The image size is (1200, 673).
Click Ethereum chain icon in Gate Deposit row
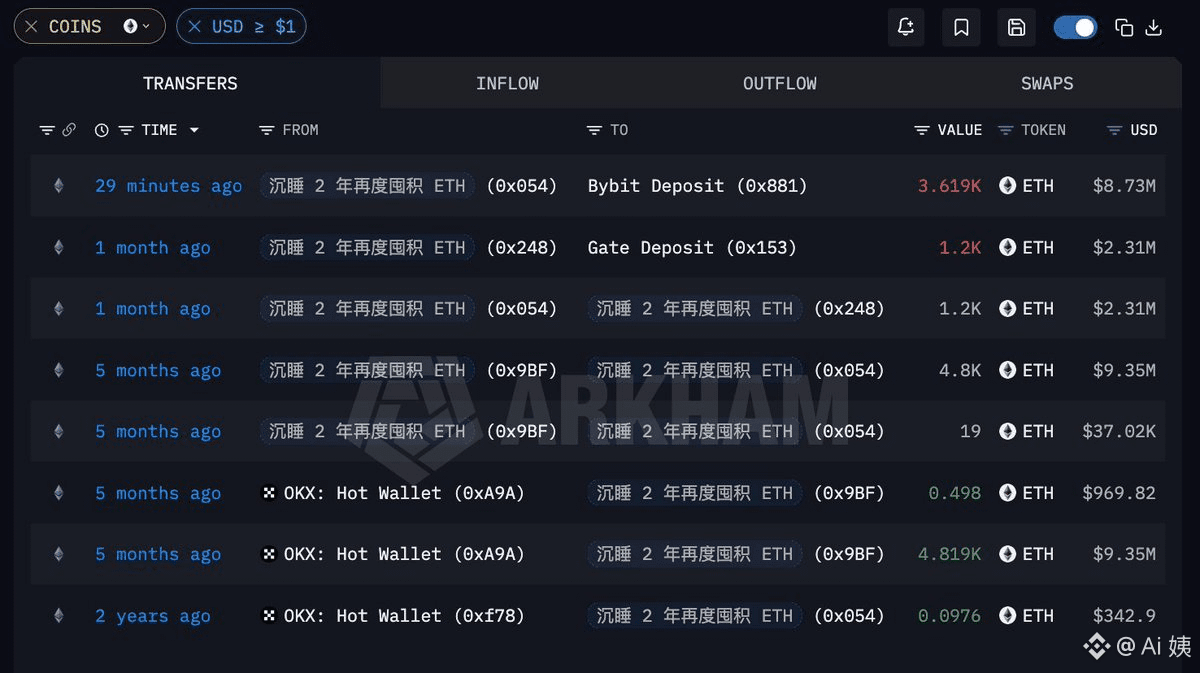(58, 248)
